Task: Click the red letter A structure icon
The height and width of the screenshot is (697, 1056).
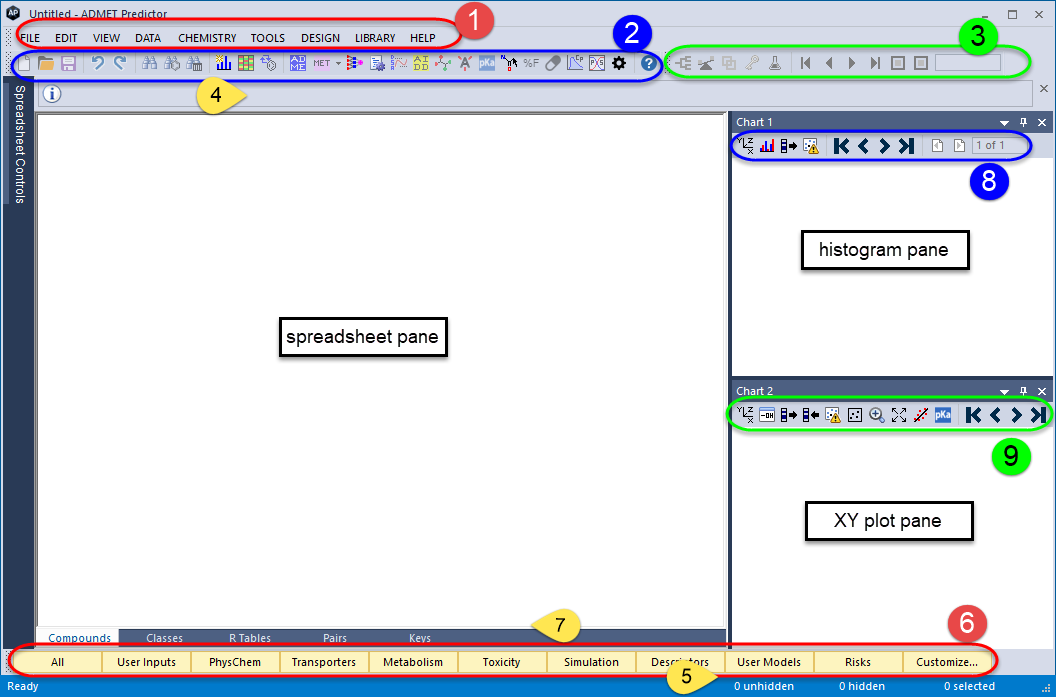Action: point(465,63)
